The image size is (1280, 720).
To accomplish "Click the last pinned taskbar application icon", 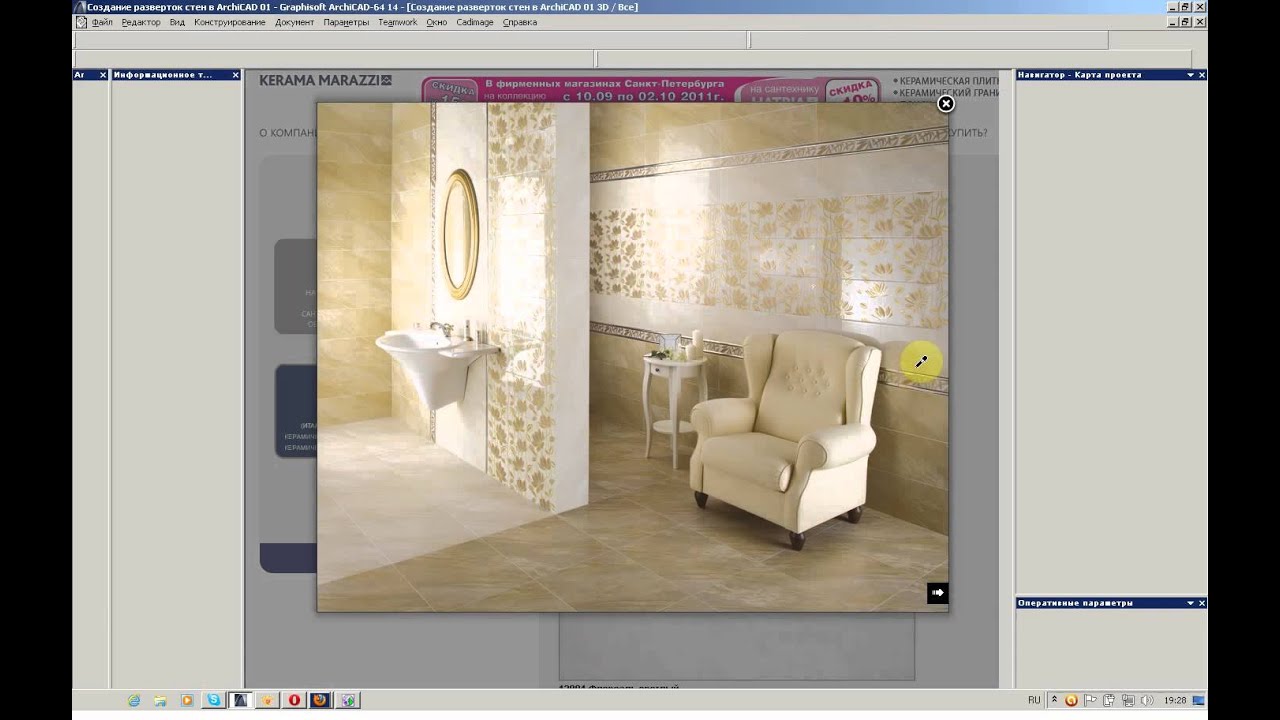I will click(x=348, y=700).
